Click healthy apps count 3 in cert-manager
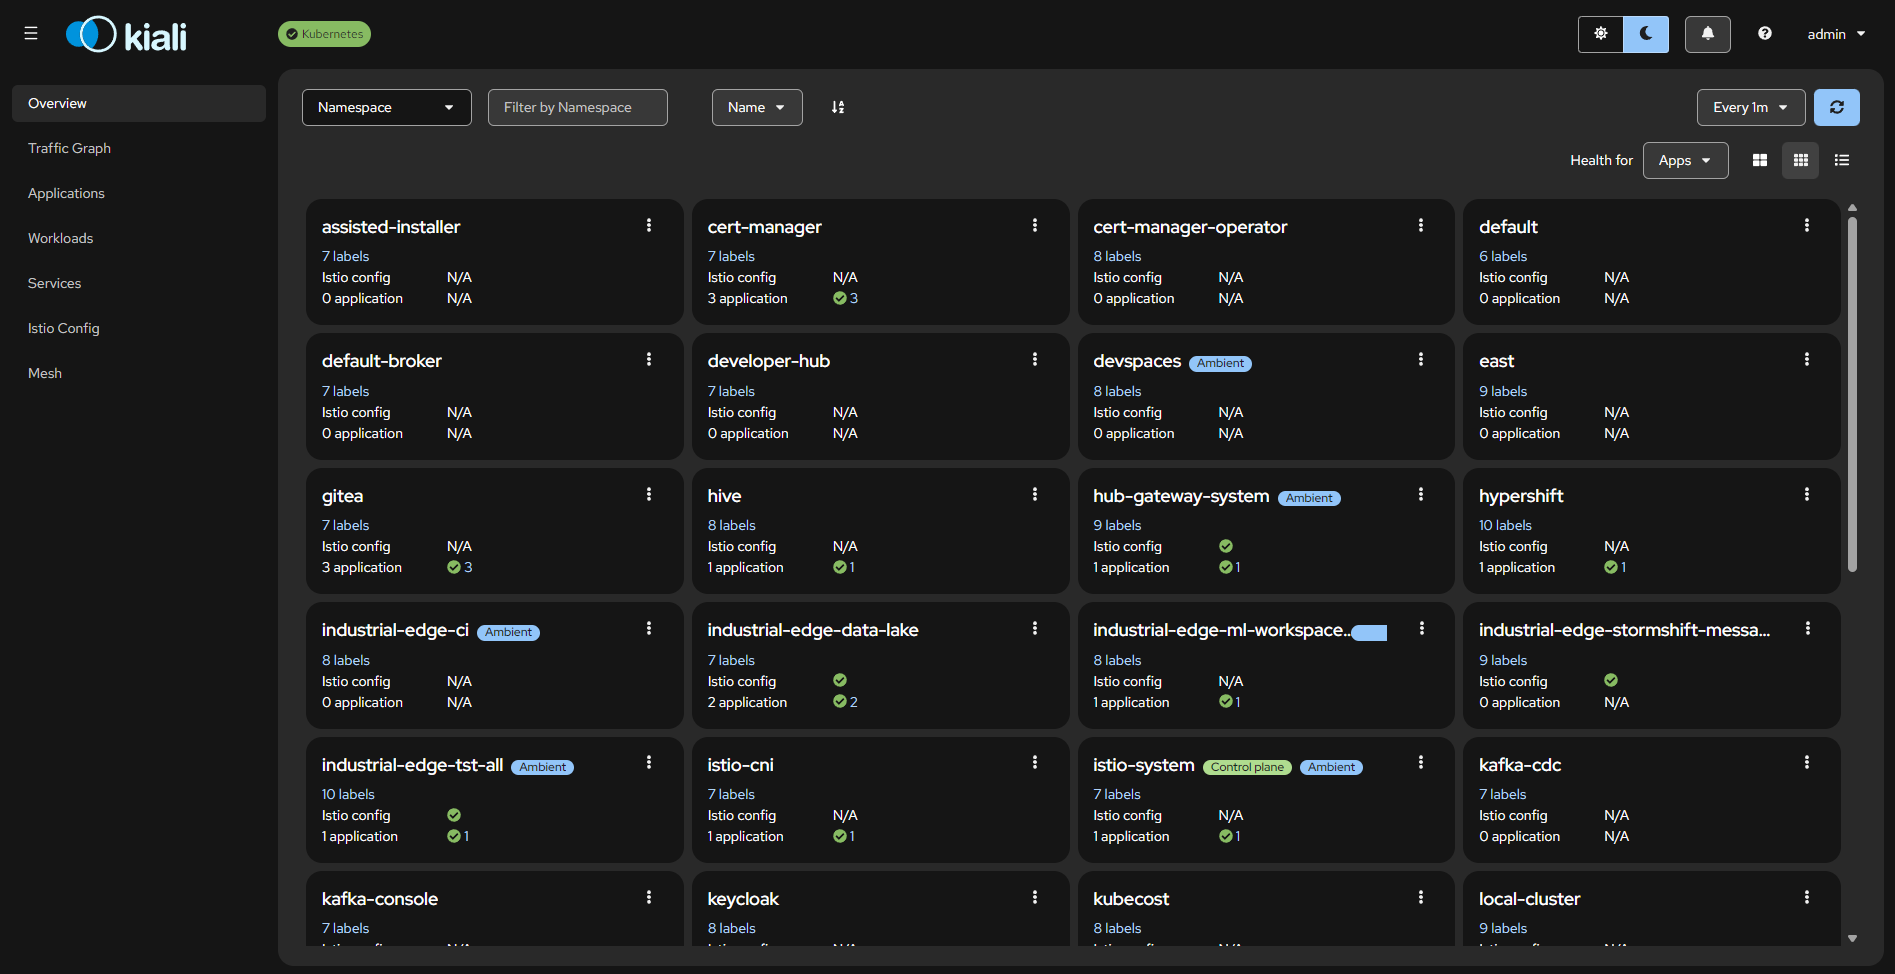Screen dimensions: 1895x974 [846, 298]
